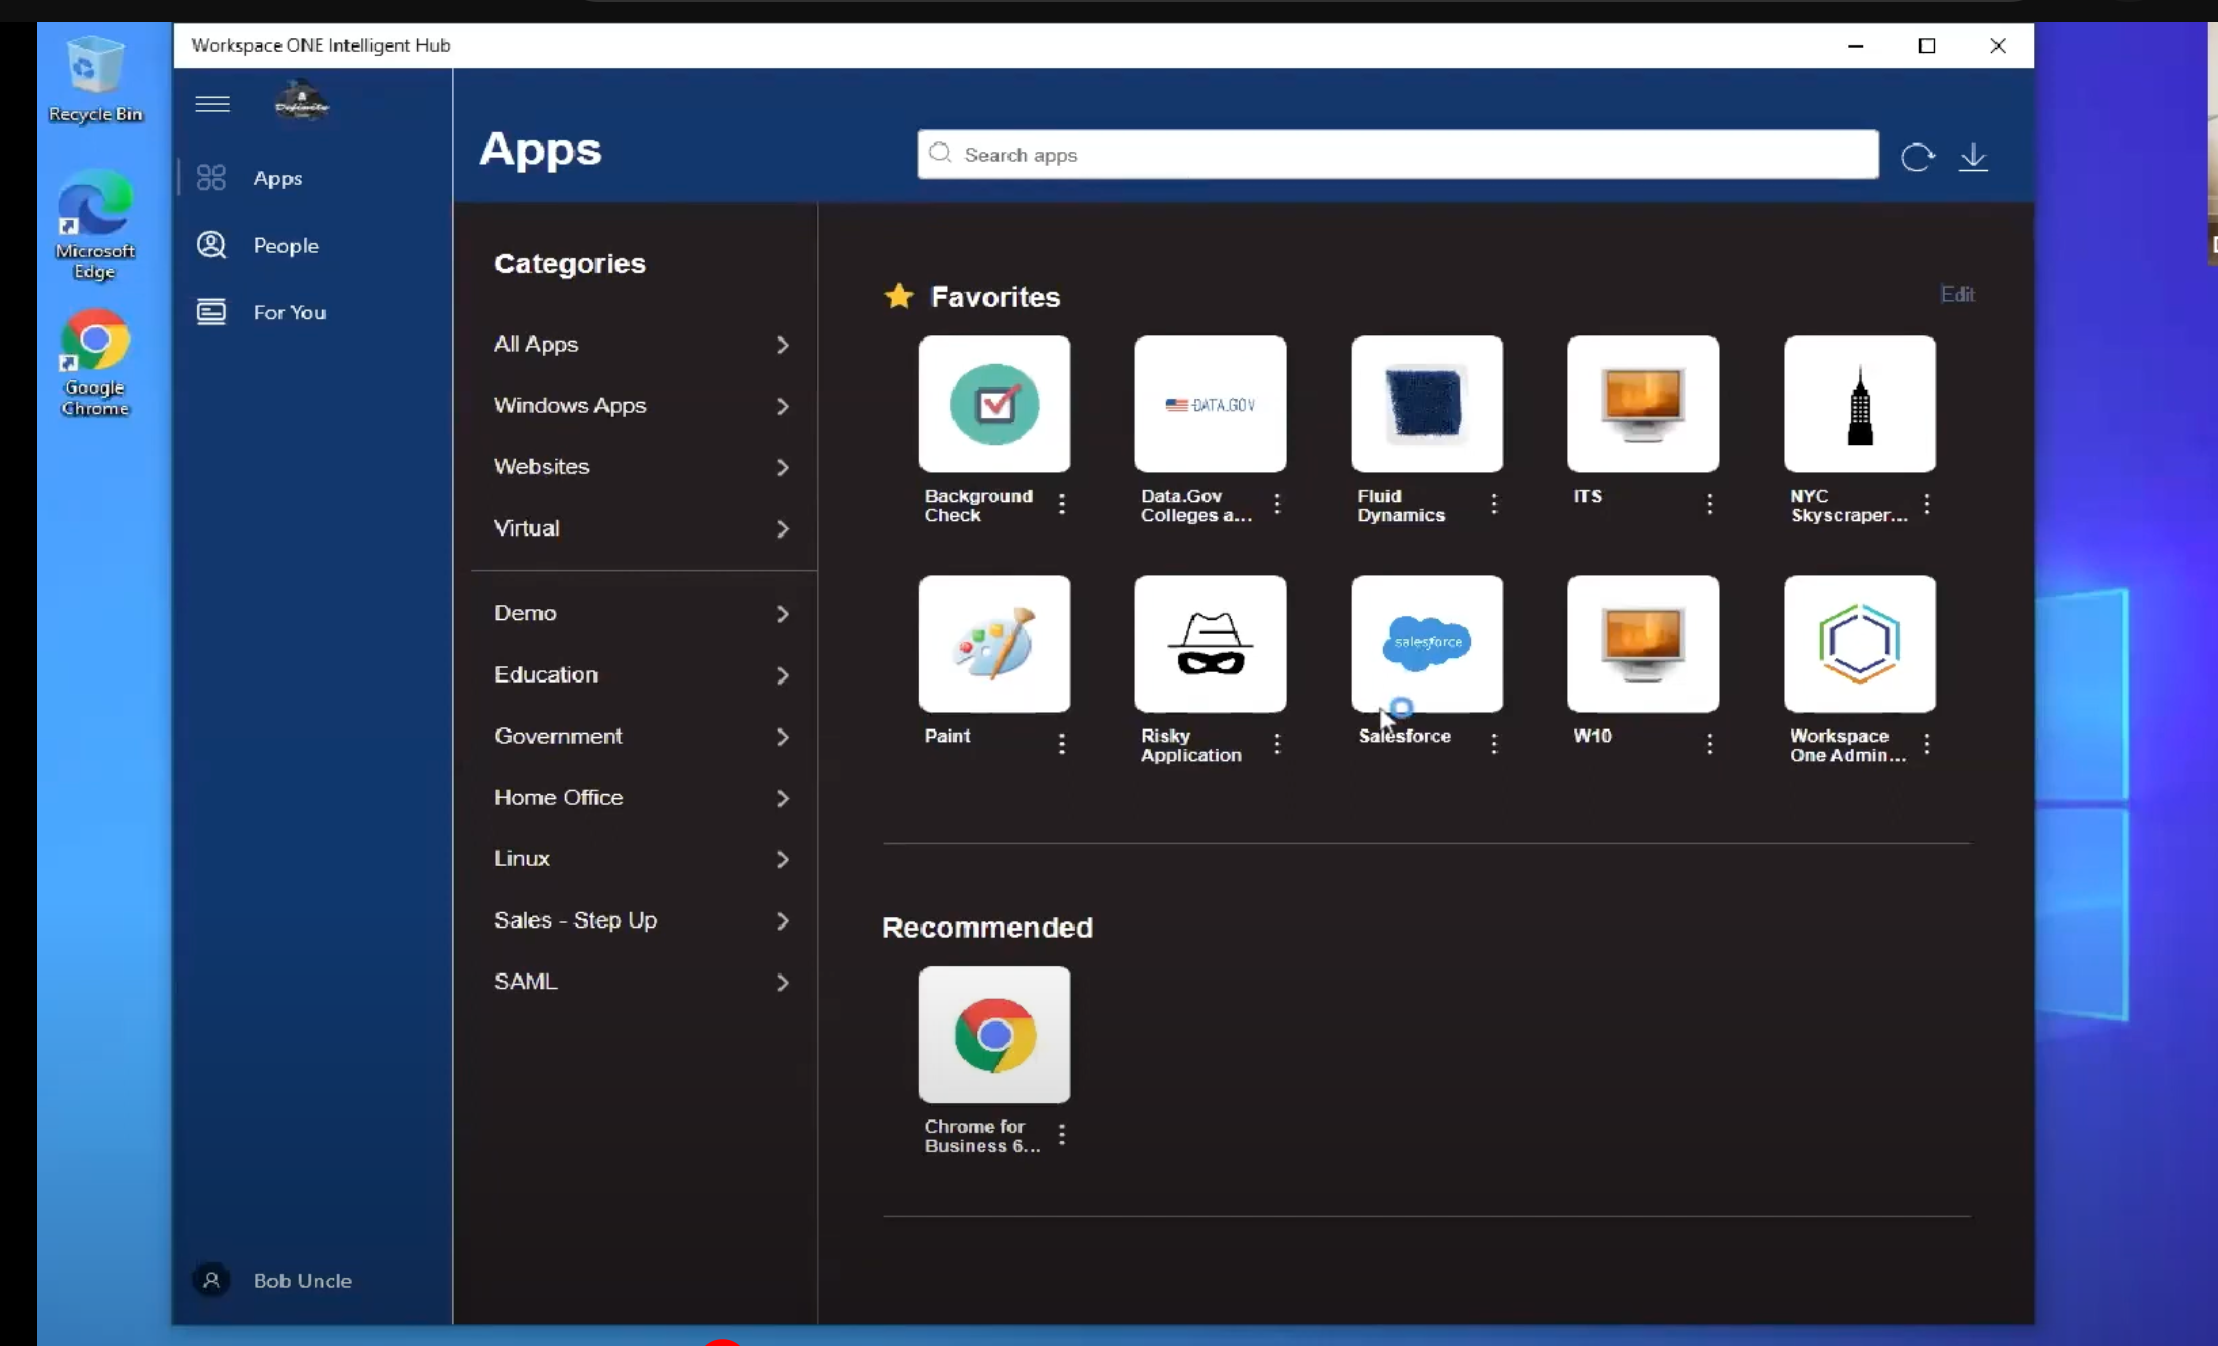2218x1346 pixels.
Task: Click the download icon in the header
Action: pyautogui.click(x=1973, y=156)
